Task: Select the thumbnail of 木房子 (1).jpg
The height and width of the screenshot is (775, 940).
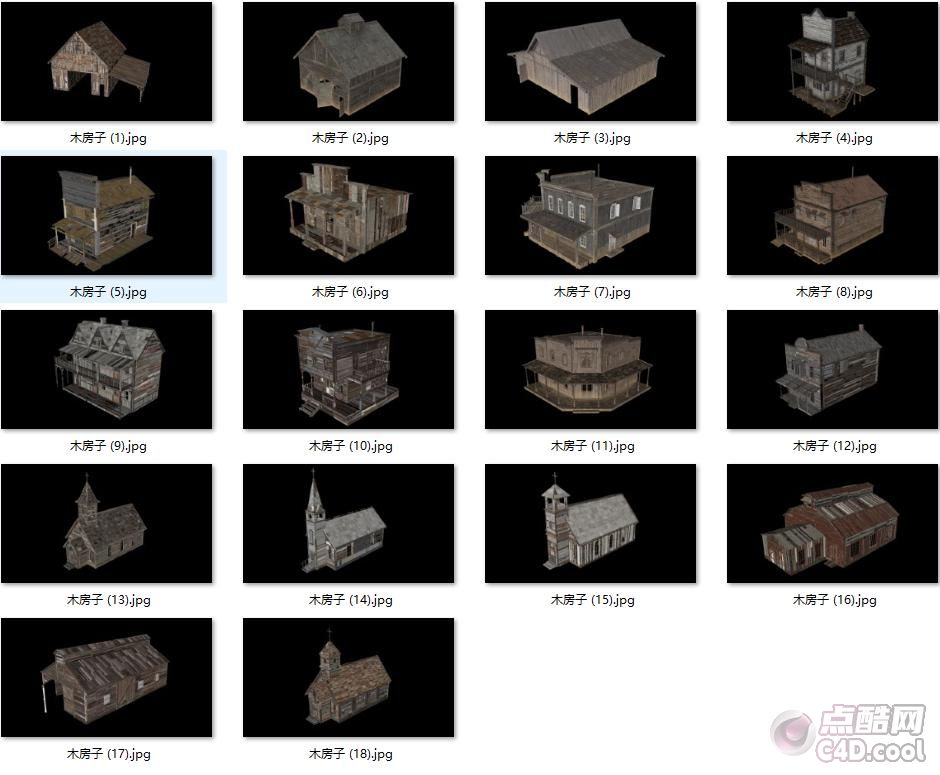Action: pyautogui.click(x=107, y=62)
